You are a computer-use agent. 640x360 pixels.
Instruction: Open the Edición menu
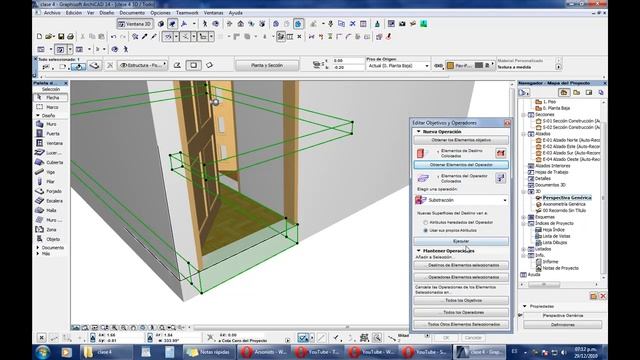click(x=74, y=13)
